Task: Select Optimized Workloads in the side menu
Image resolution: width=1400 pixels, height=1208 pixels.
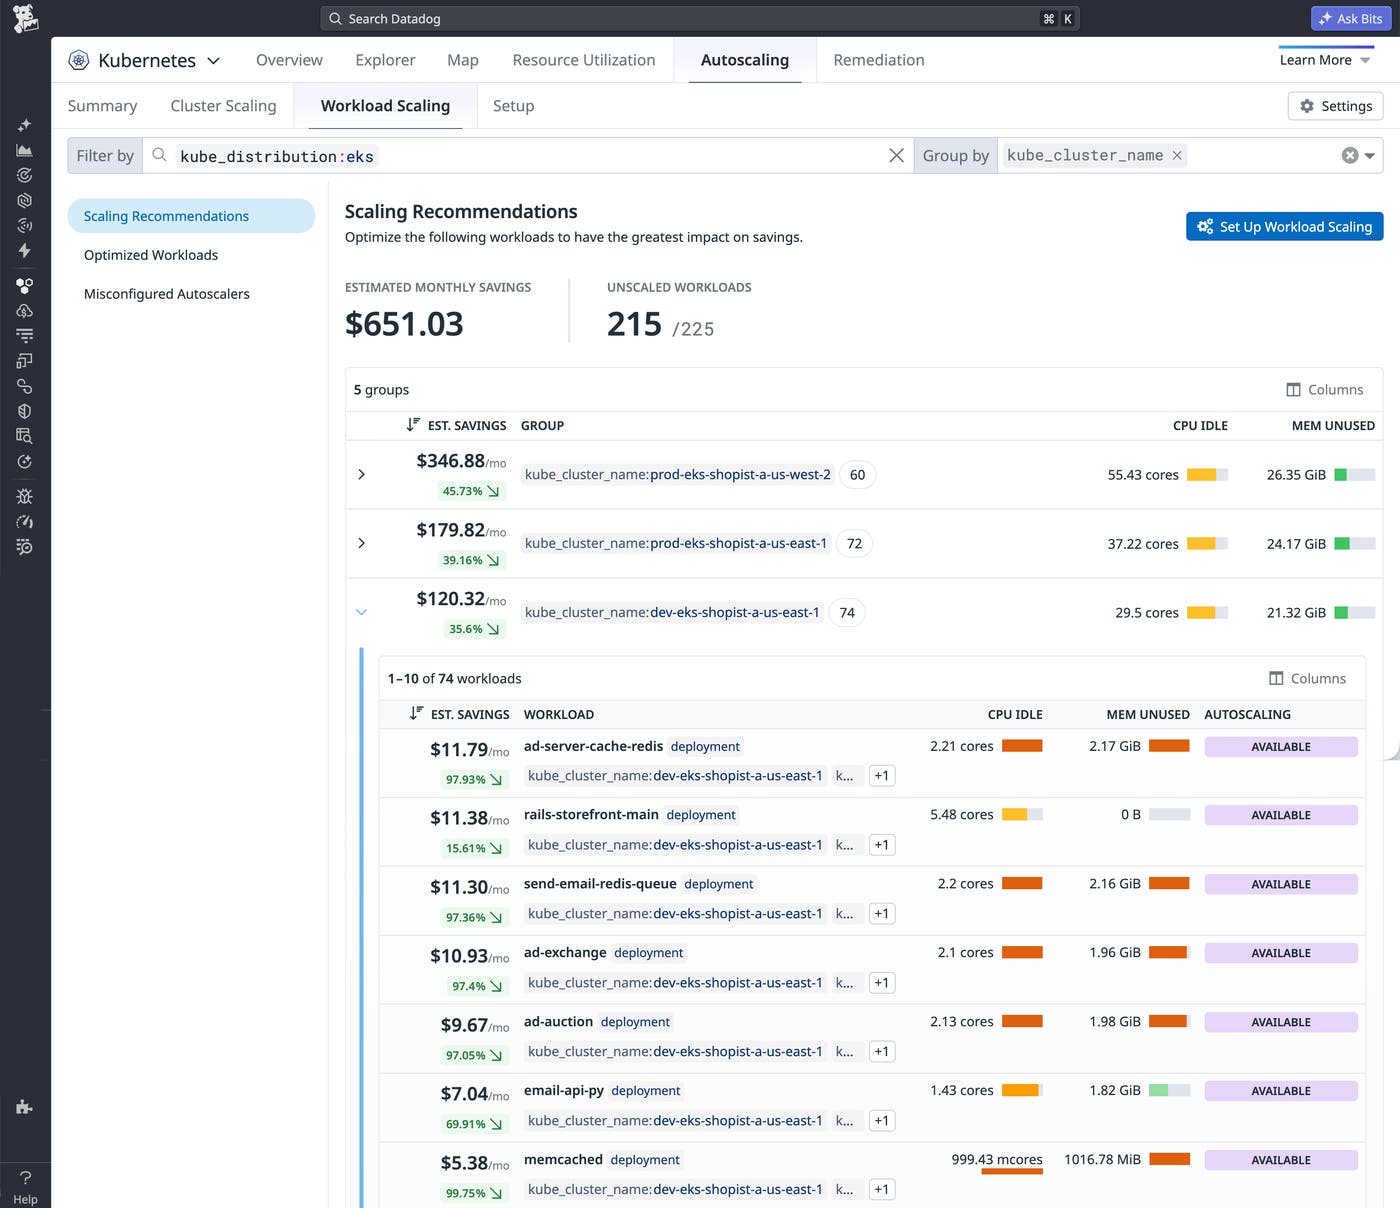Action: click(151, 255)
